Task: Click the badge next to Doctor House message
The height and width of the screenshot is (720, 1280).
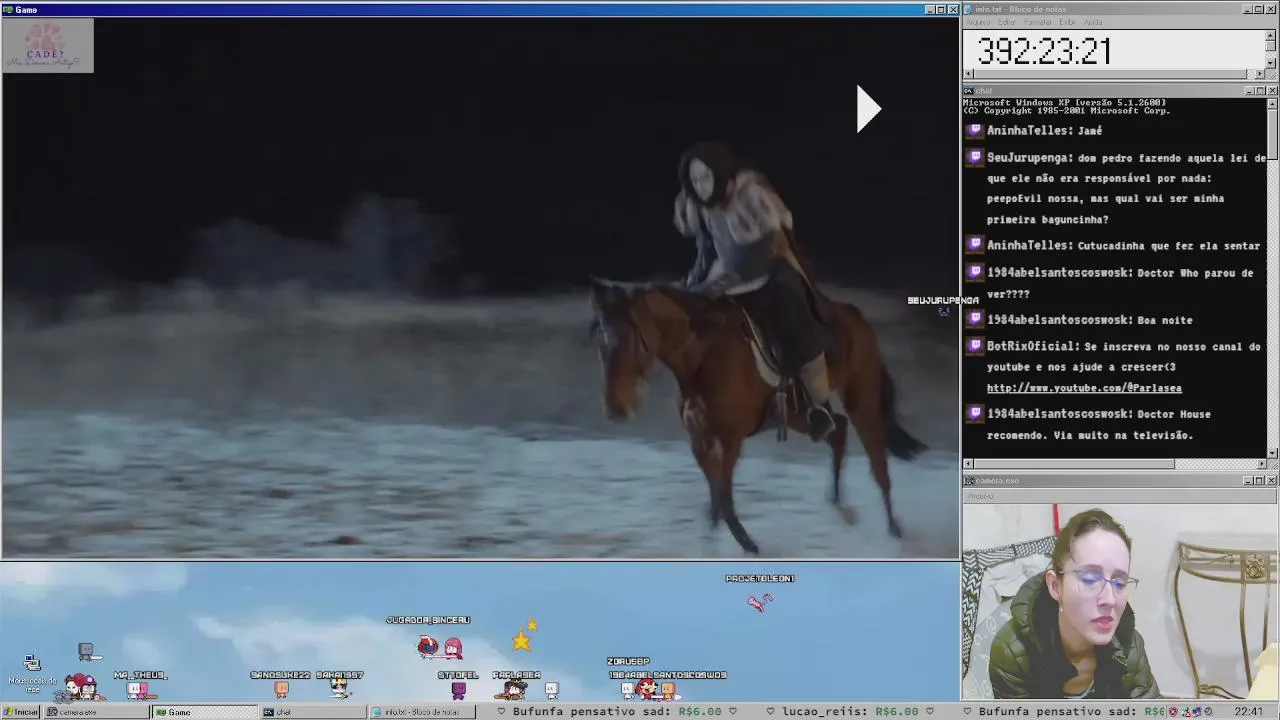Action: coord(975,413)
